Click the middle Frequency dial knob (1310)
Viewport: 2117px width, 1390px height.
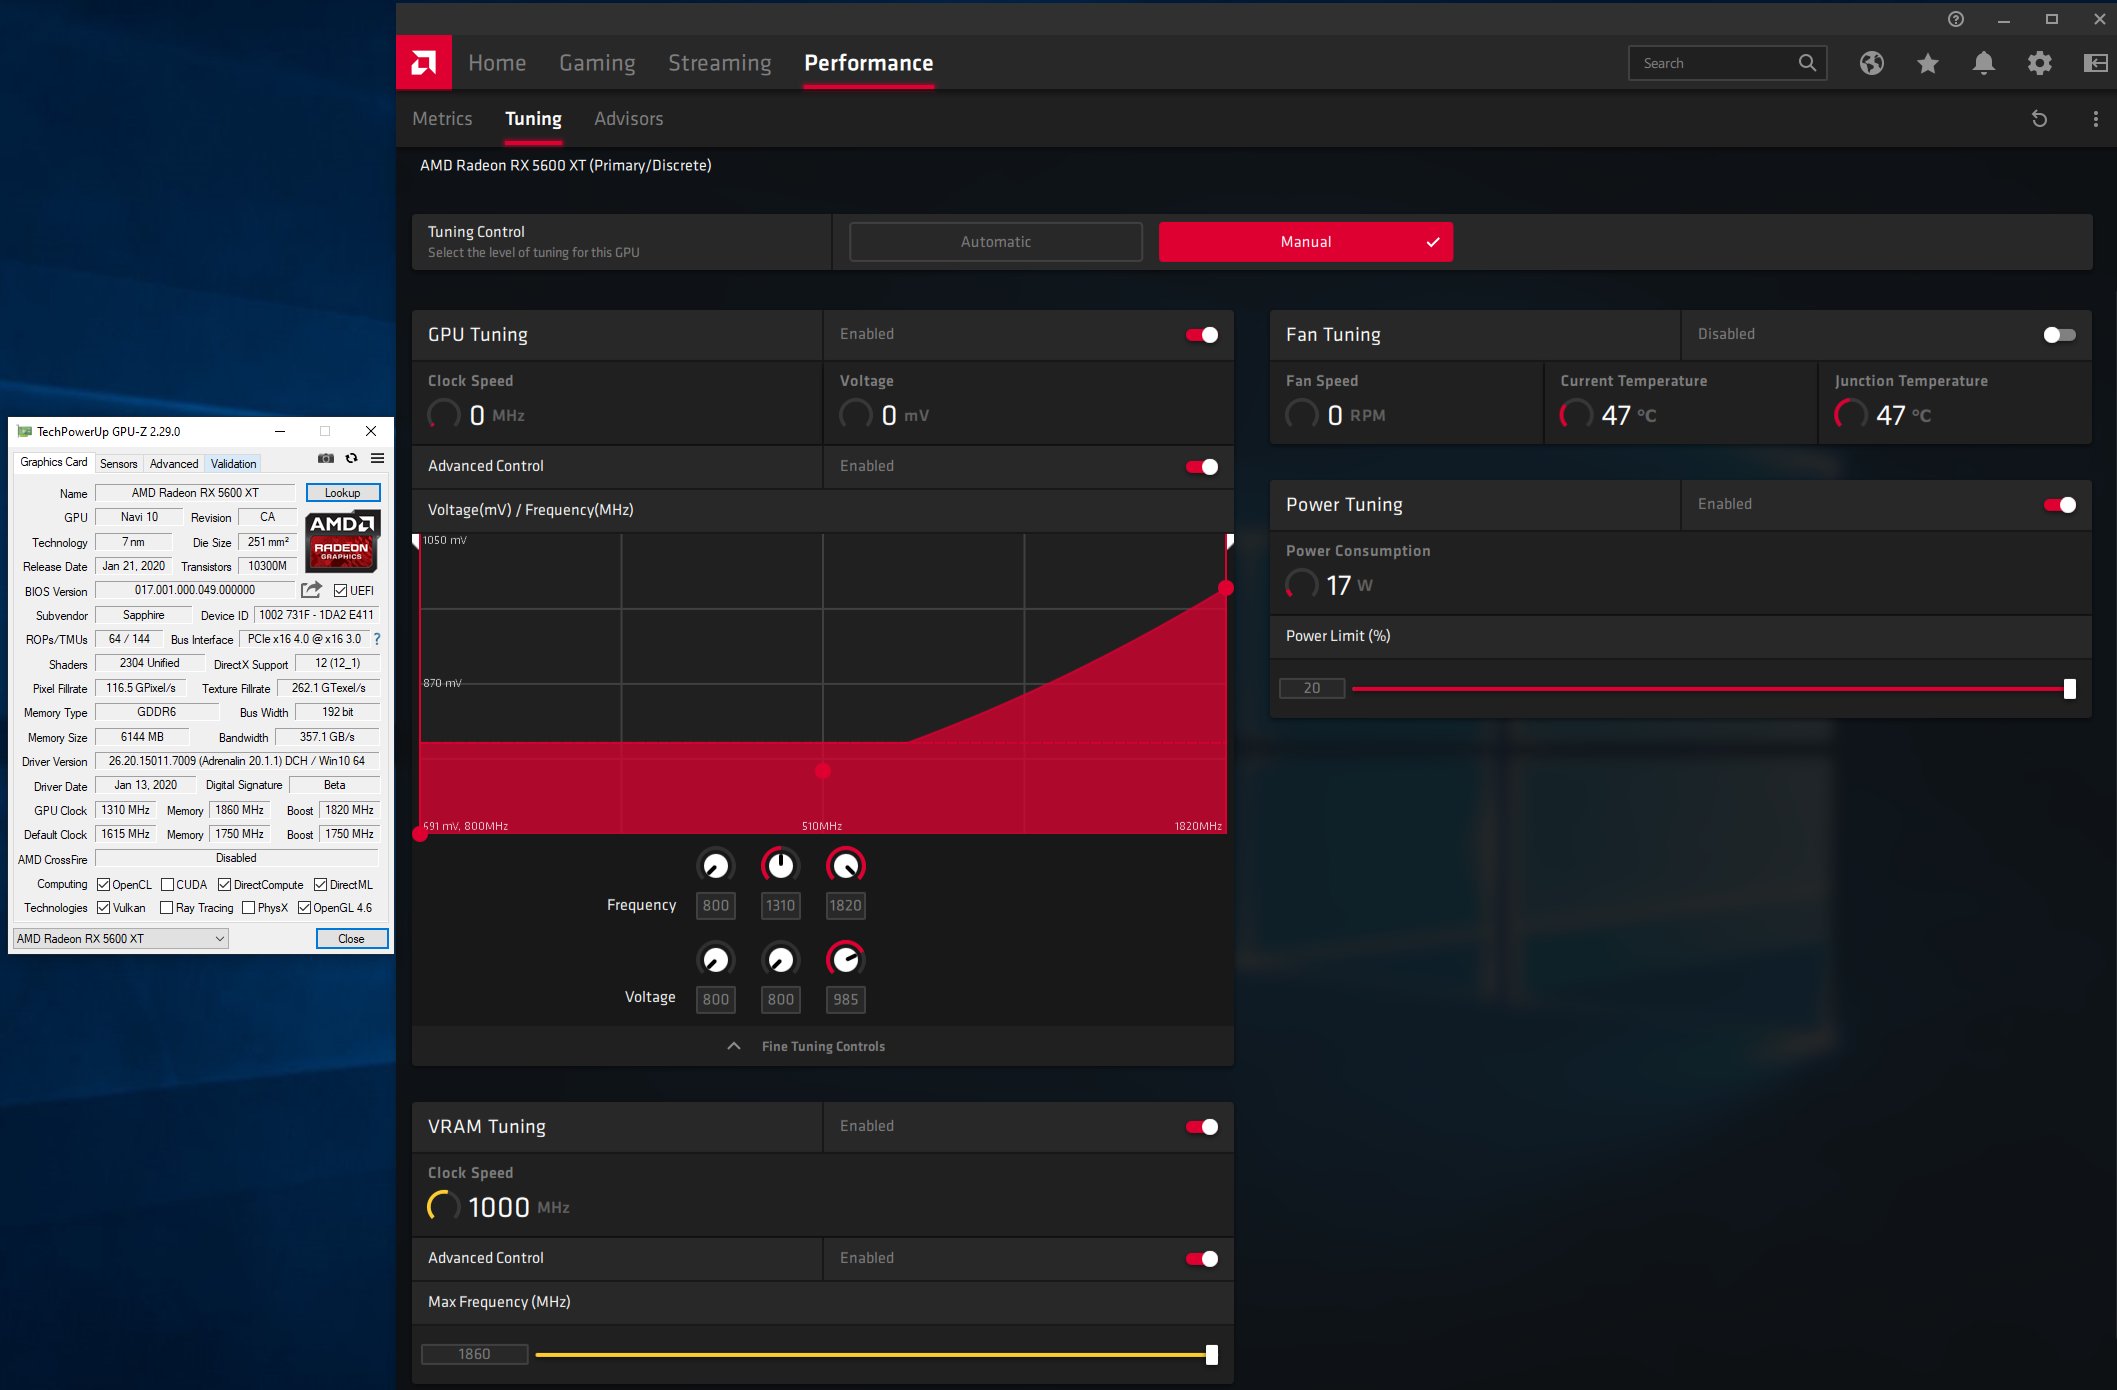[x=781, y=865]
